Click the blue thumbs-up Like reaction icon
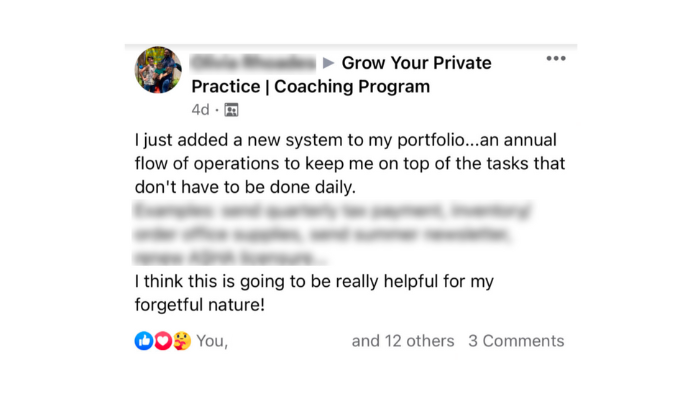Viewport: 700px width, 400px height. tap(144, 341)
